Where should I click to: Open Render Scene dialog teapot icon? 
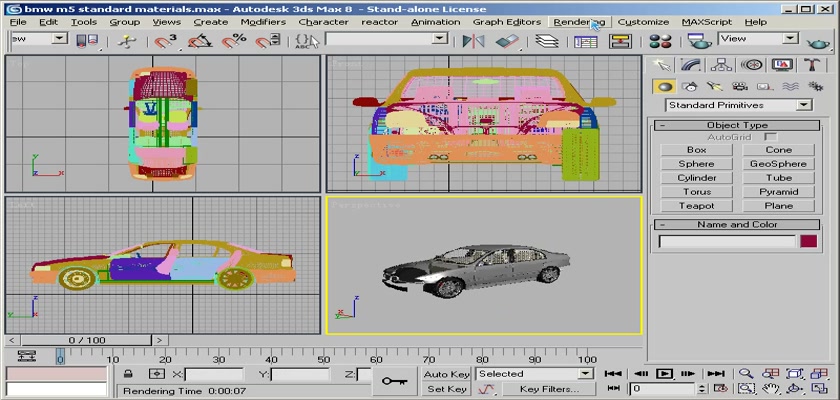[x=699, y=41]
